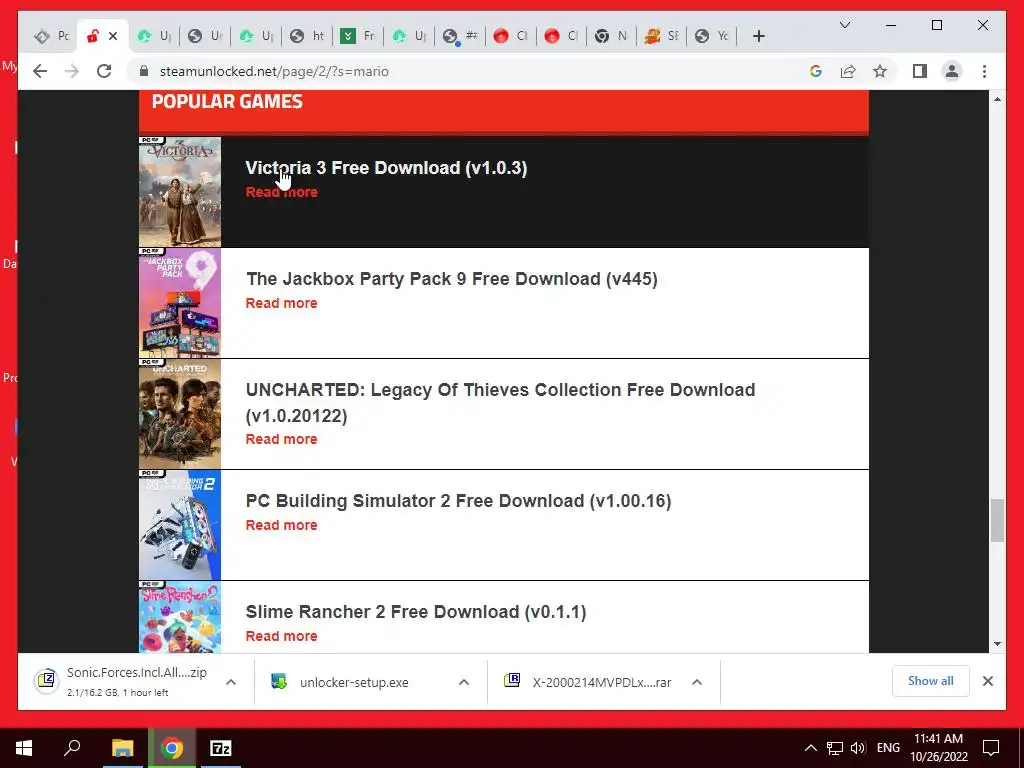The height and width of the screenshot is (768, 1024).
Task: Expand the tab search dropdown
Action: [844, 25]
